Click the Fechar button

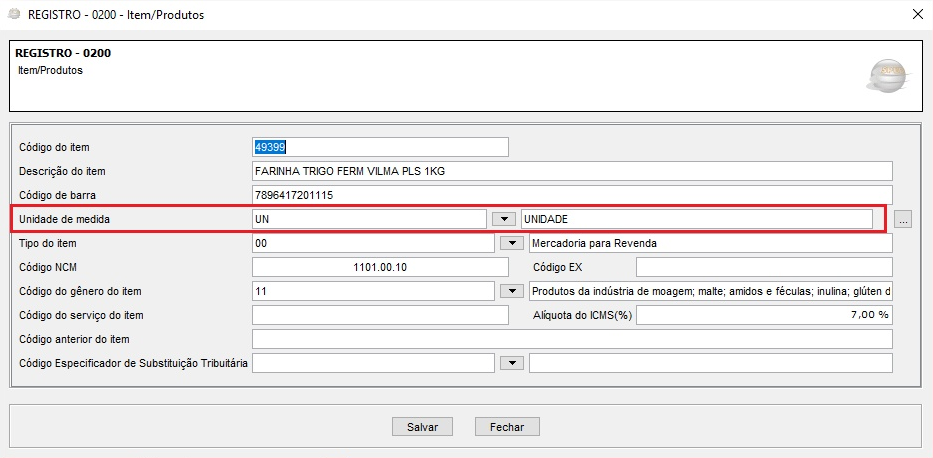coord(507,426)
